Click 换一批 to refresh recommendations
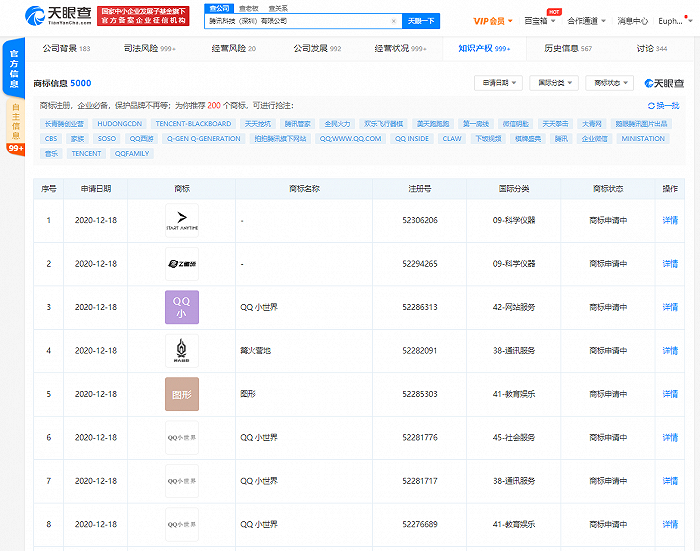 tap(667, 106)
